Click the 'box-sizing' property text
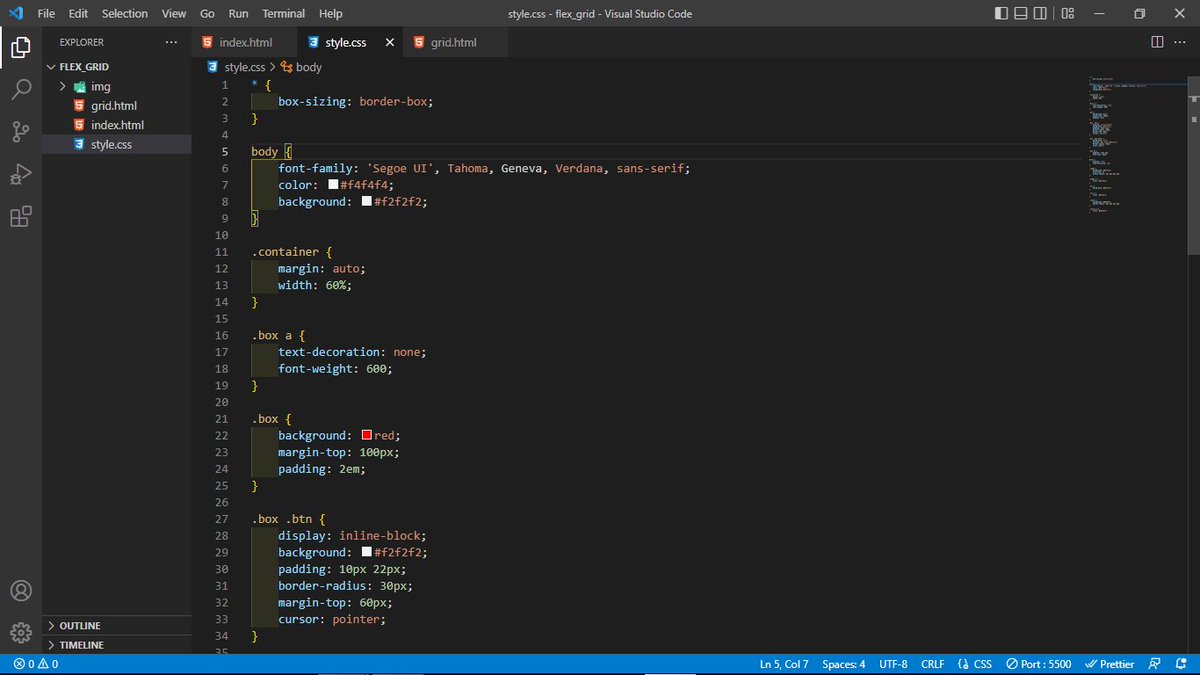 click(312, 101)
